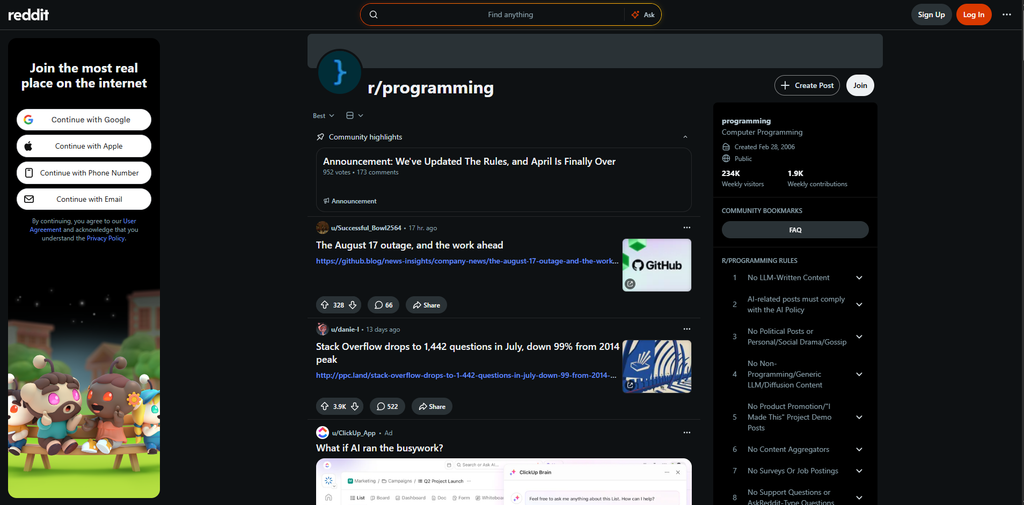Open post titled The August 17 outage

pos(409,245)
